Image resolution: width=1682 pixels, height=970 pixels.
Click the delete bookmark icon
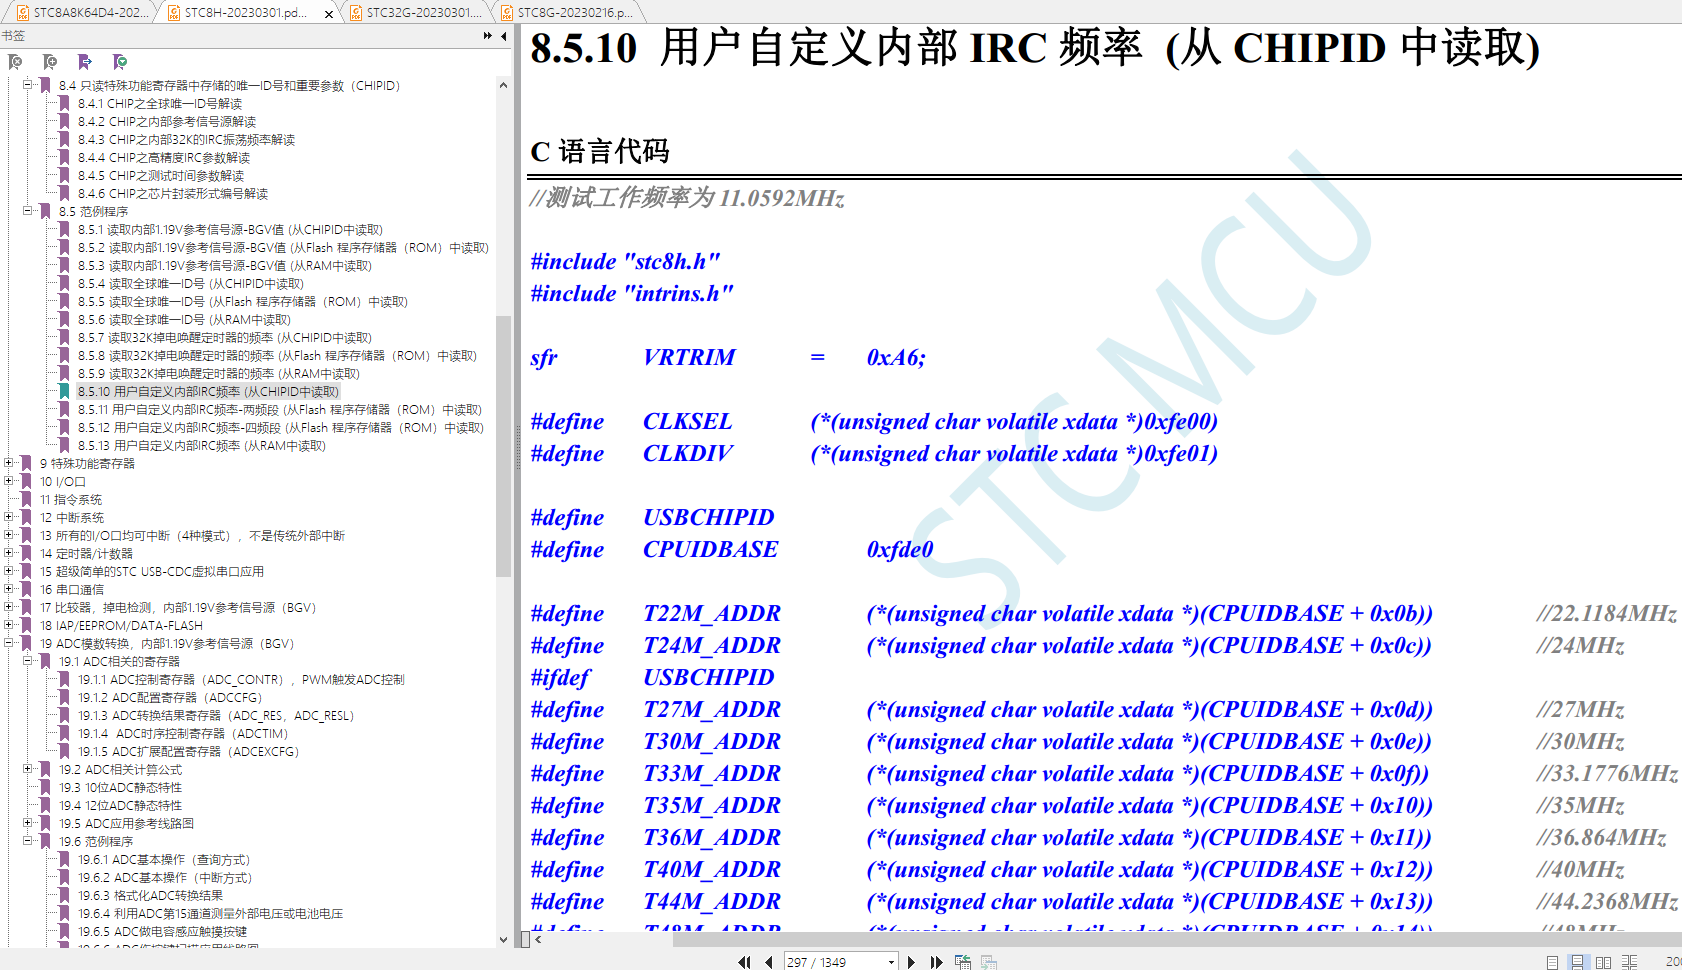click(x=15, y=62)
